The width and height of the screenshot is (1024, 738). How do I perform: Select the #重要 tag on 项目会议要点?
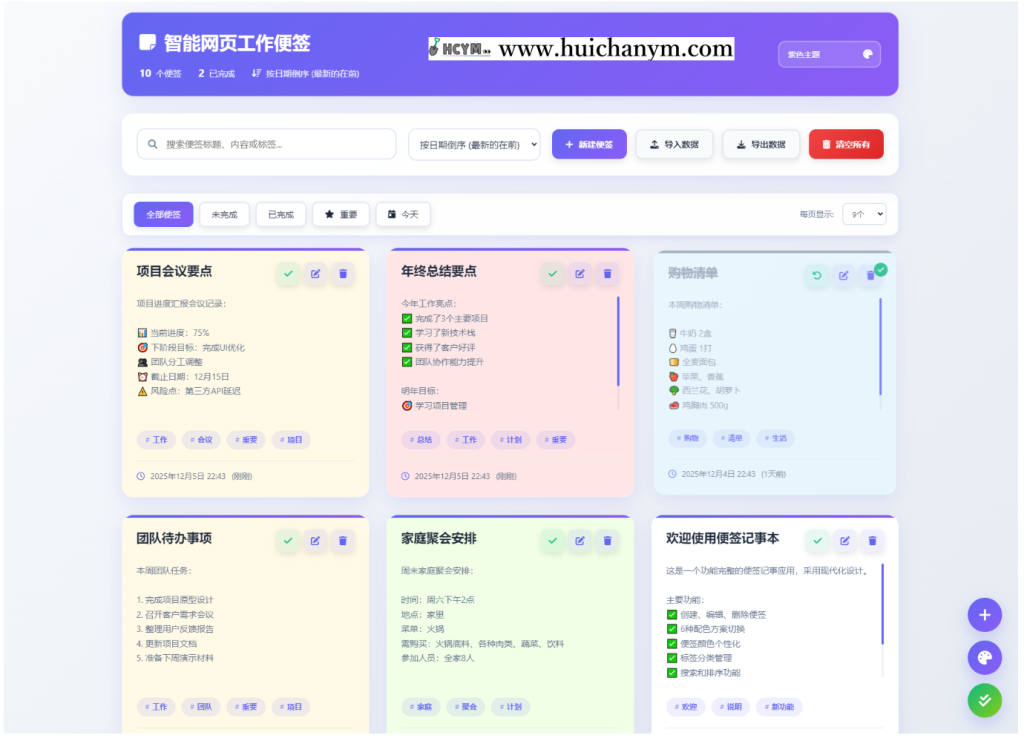click(x=246, y=439)
